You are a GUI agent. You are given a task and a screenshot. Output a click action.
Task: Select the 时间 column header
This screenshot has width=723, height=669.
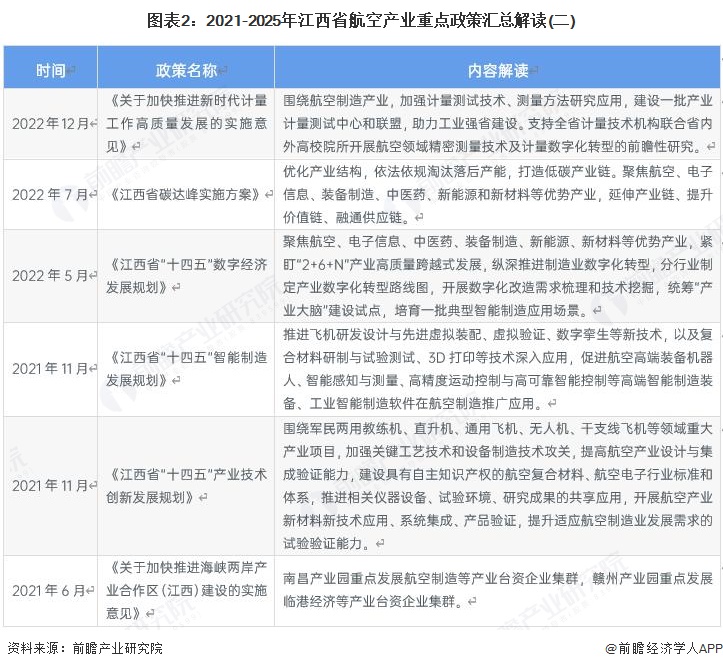[52, 69]
